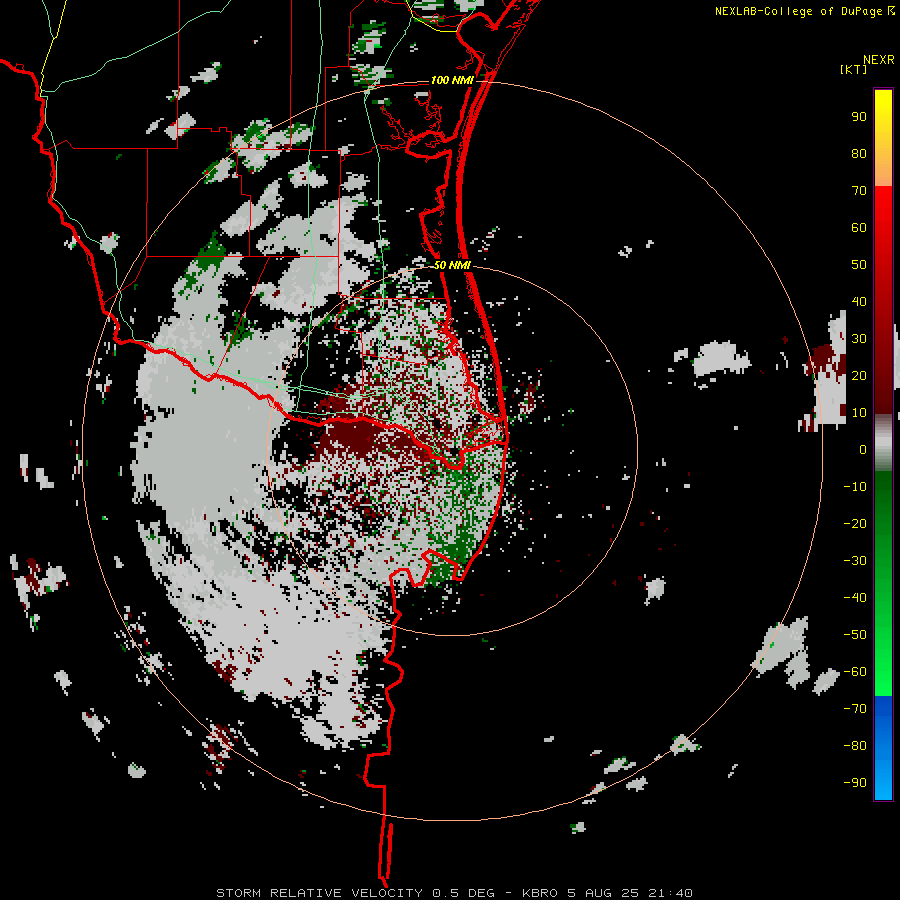900x900 pixels.
Task: Click the -20 value on the velocity scale
Action: point(855,523)
